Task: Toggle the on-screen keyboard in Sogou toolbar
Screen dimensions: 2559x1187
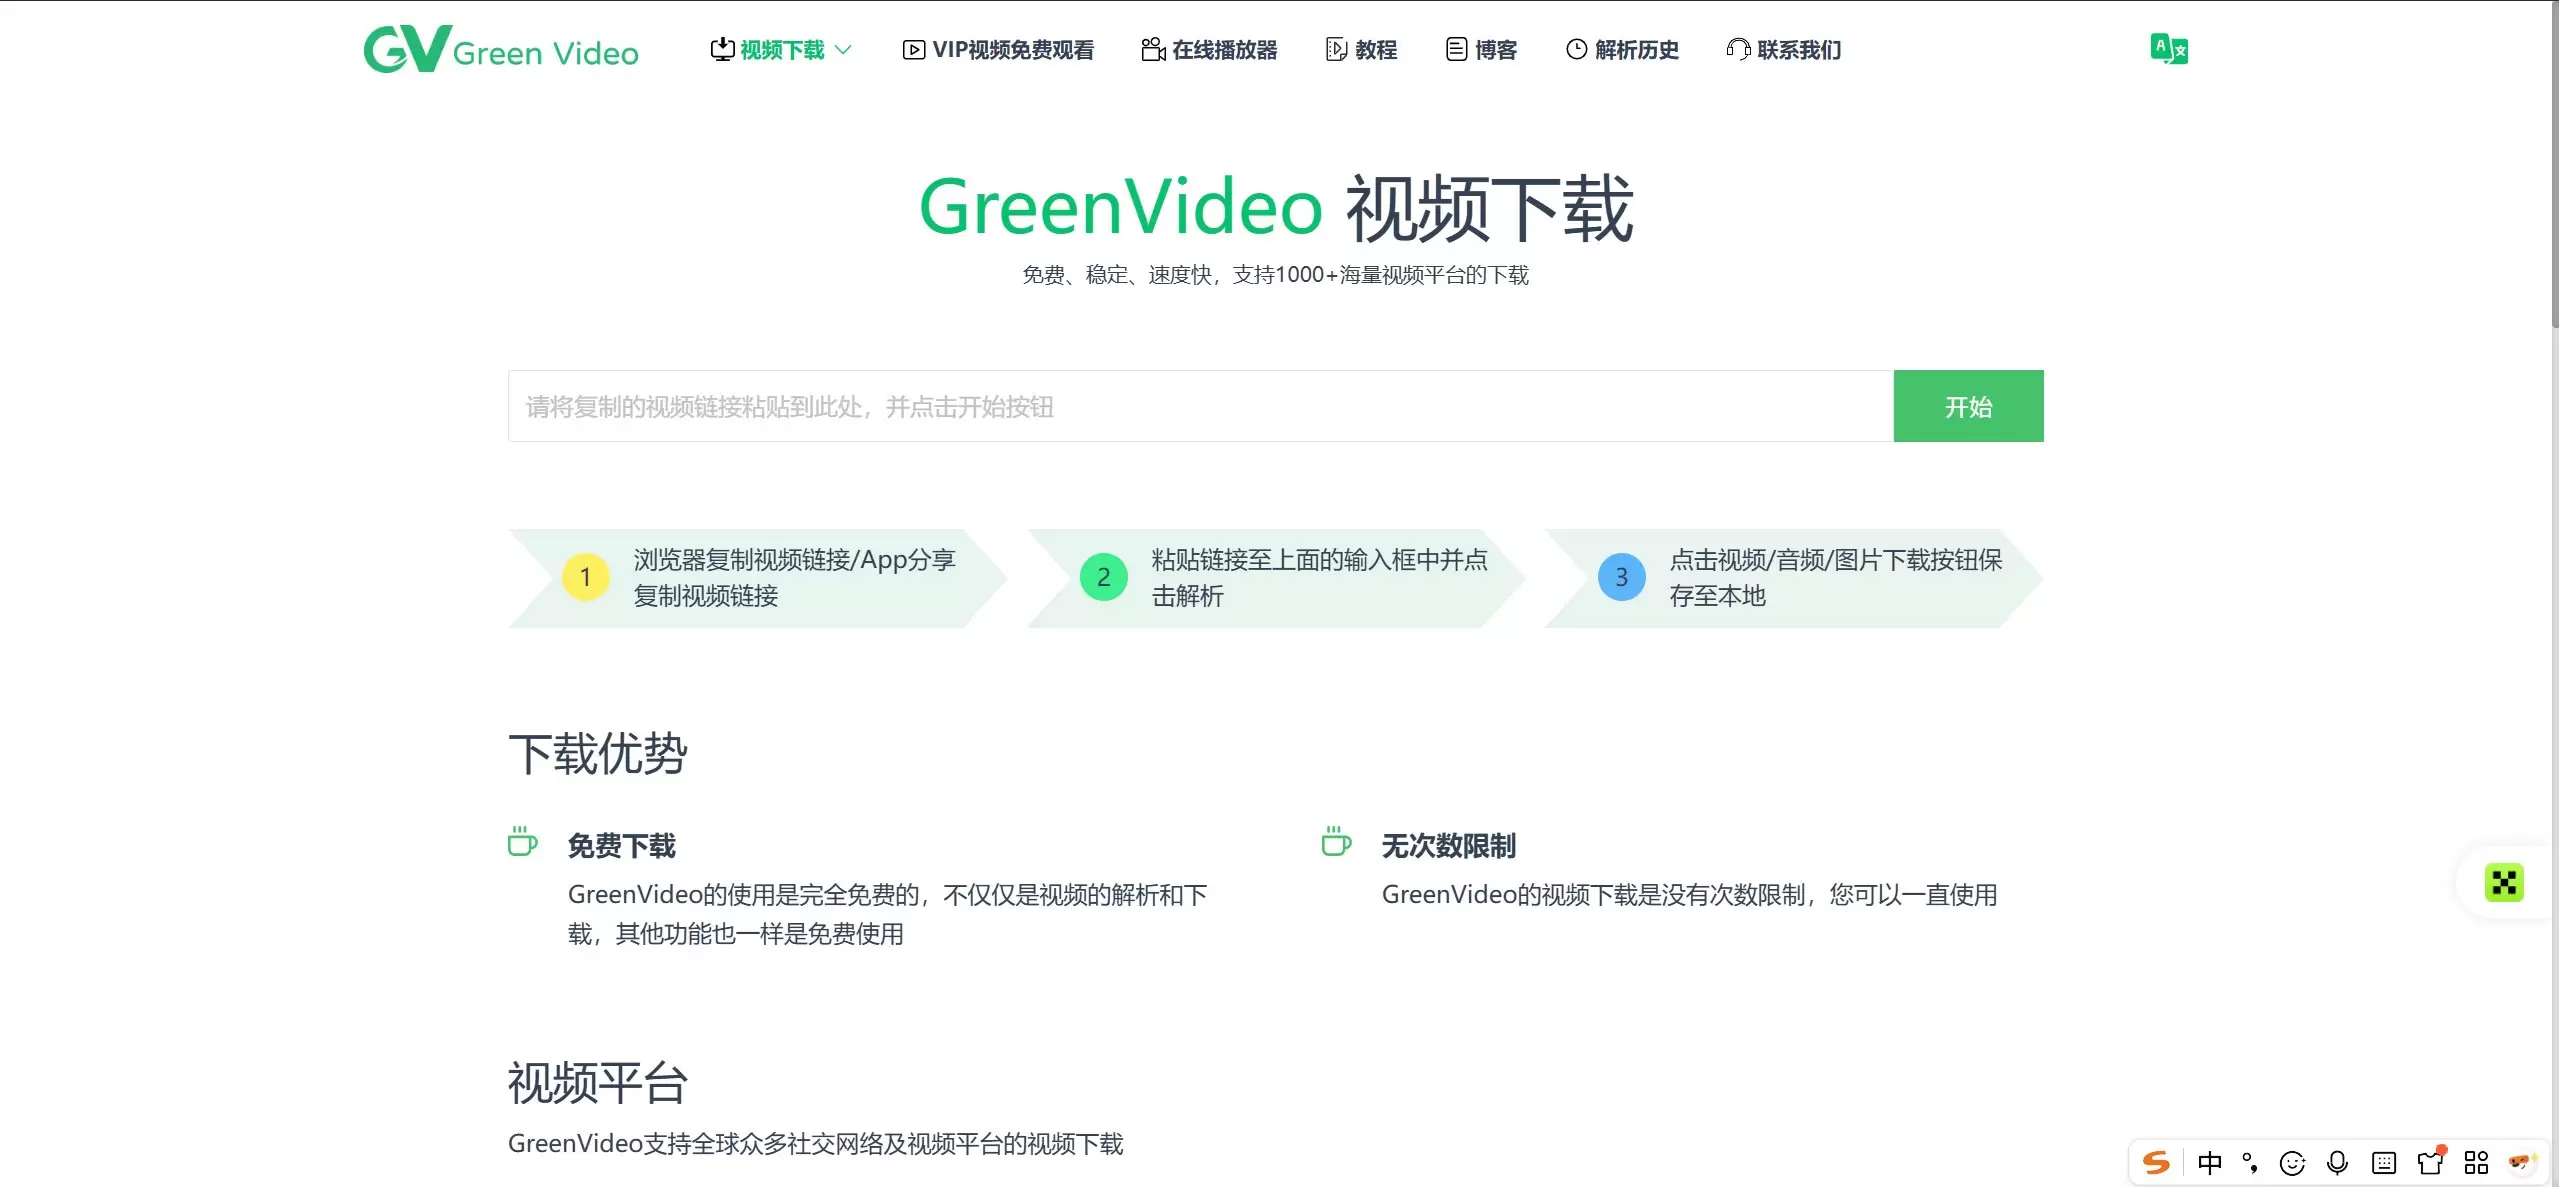Action: tap(2385, 1162)
